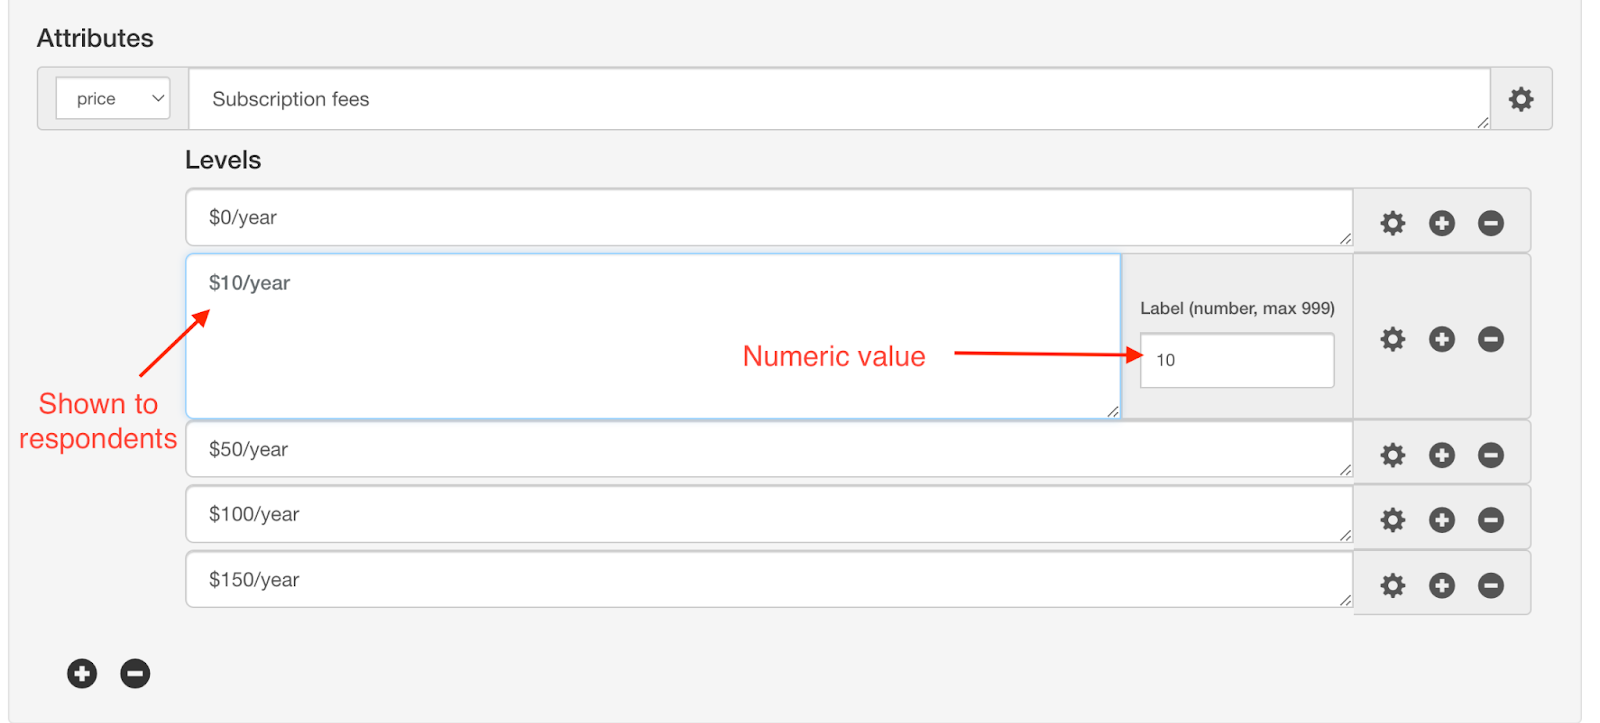Screen dimensions: 1600x723
Task: Open the price attribute type dropdown
Action: click(x=113, y=98)
